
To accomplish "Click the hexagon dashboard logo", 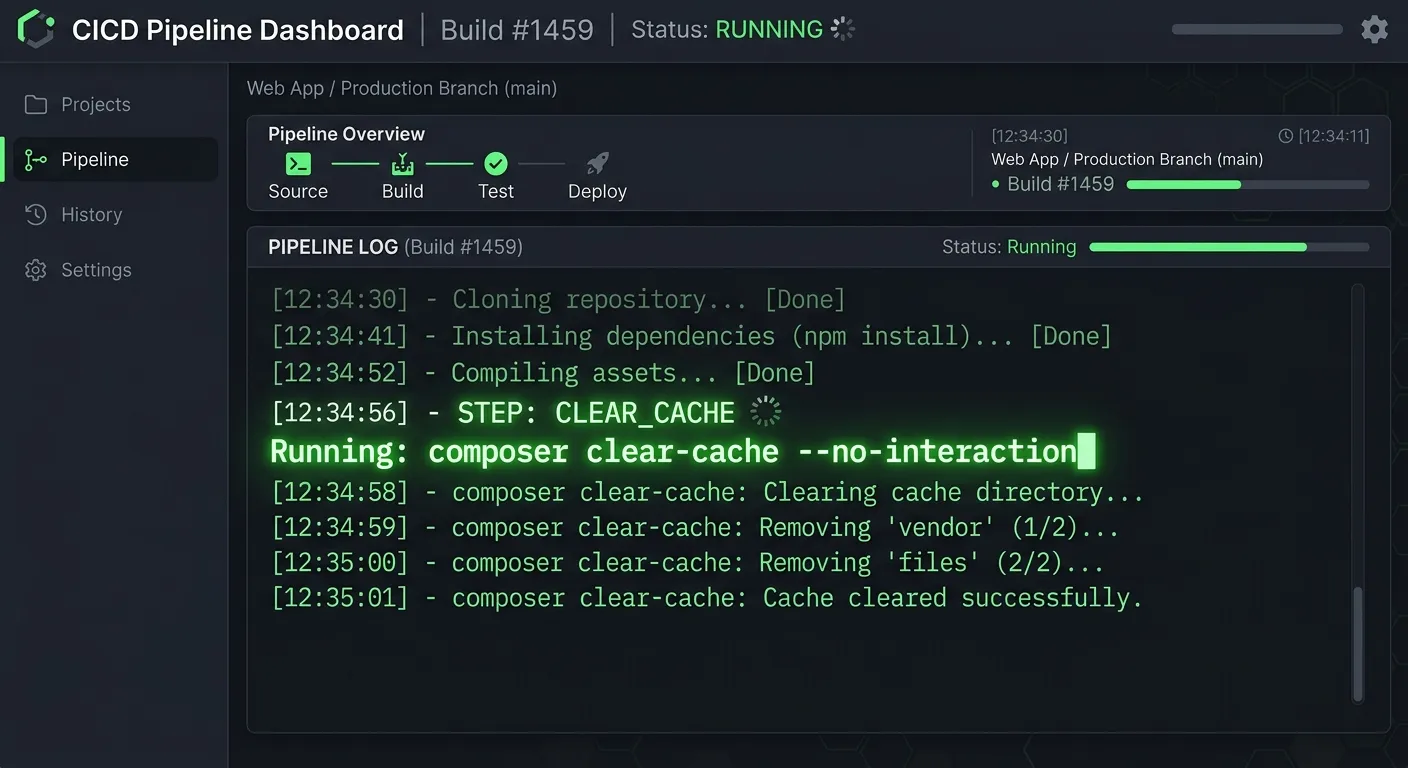I will tap(36, 29).
